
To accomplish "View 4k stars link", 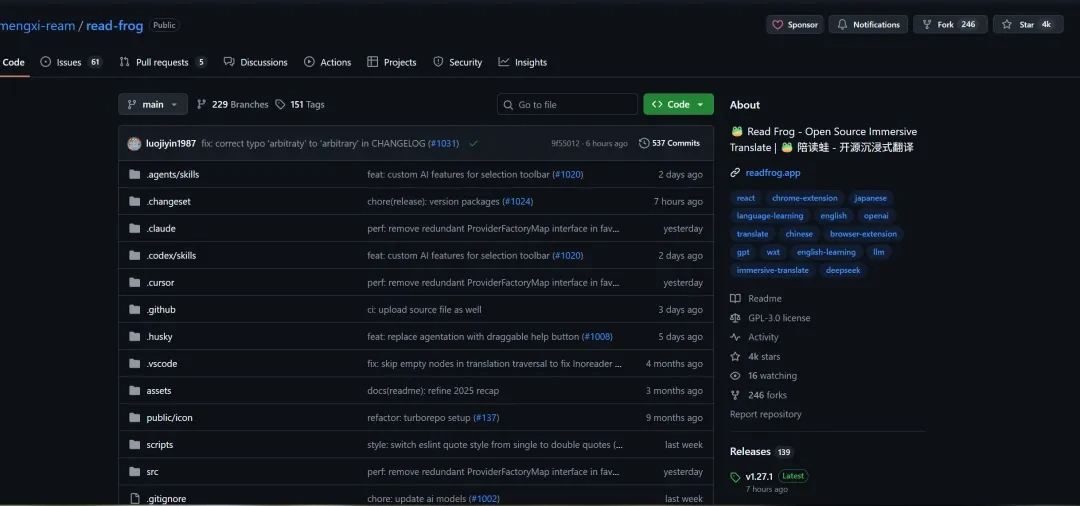I will pyautogui.click(x=765, y=357).
